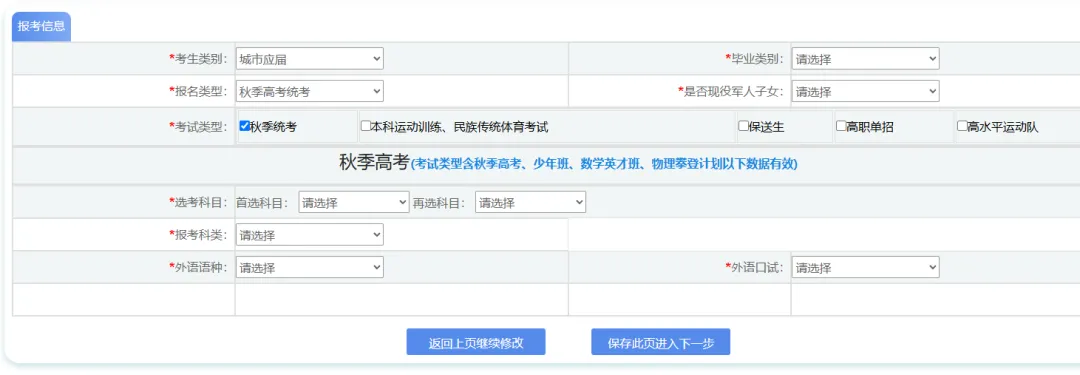The width and height of the screenshot is (1080, 375).
Task: Open the 毕业类别 dropdown
Action: (x=865, y=59)
